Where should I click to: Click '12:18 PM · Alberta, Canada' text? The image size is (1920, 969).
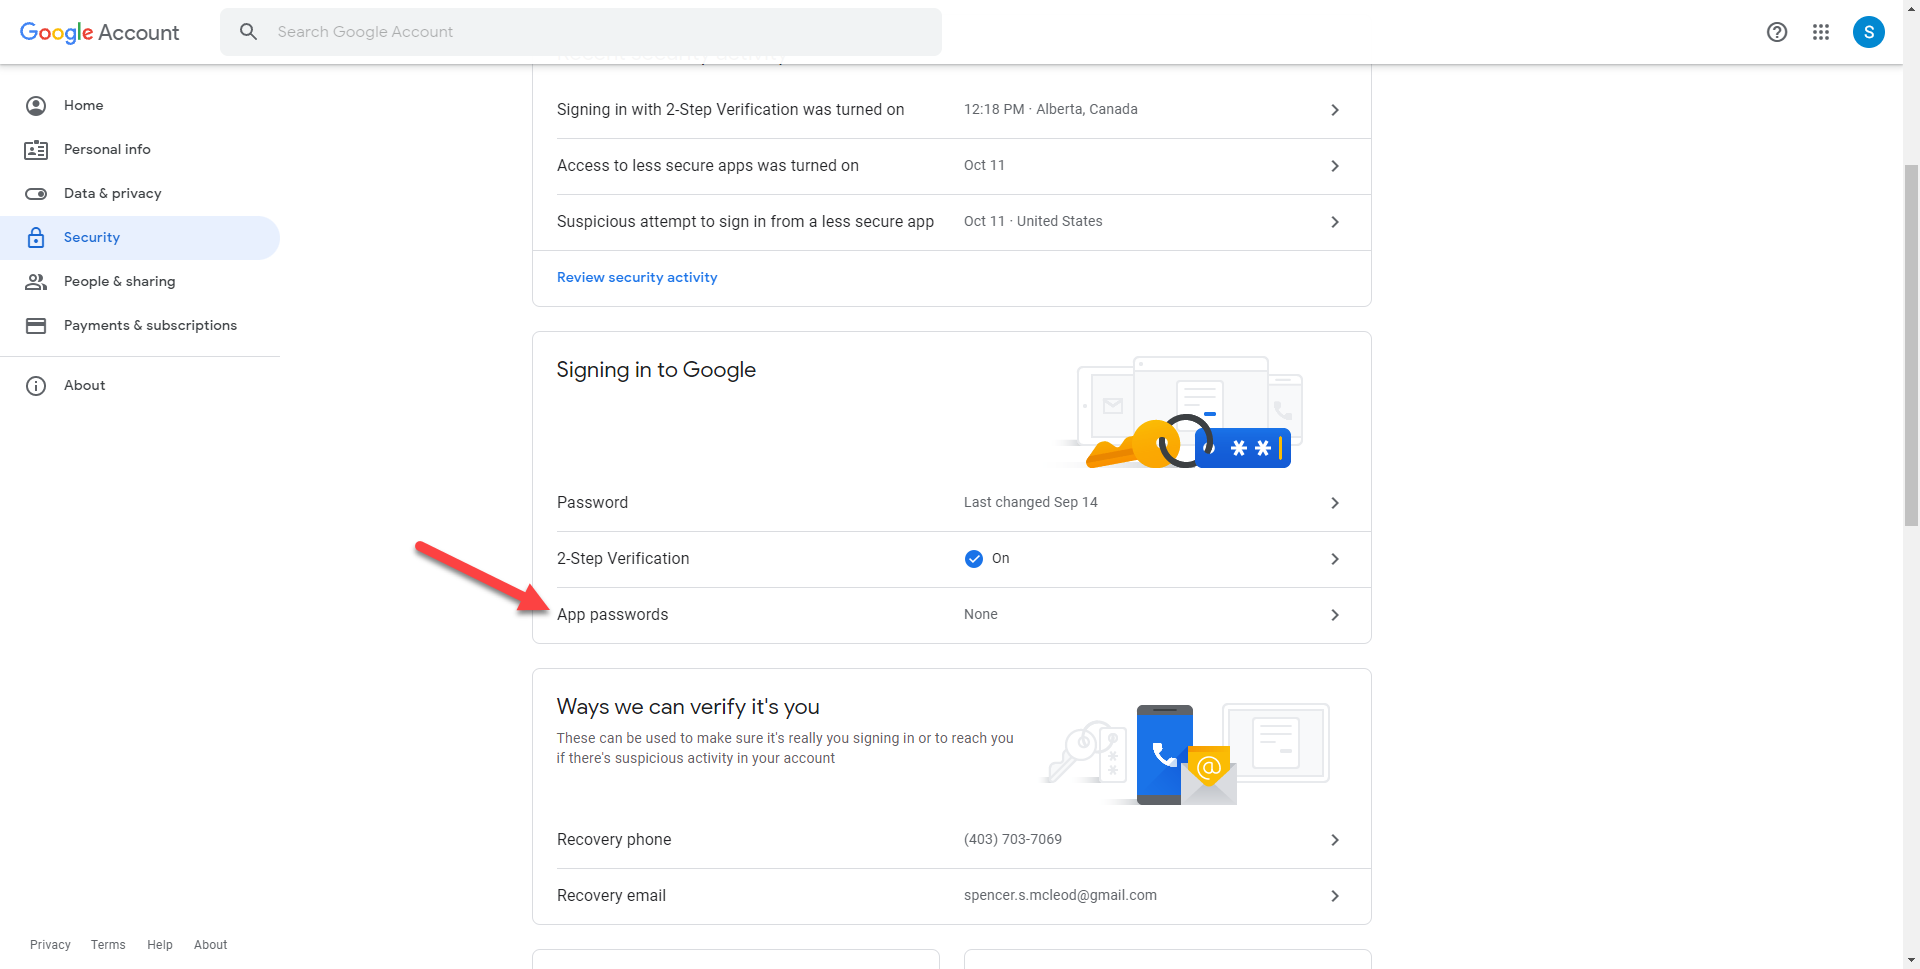point(1051,110)
